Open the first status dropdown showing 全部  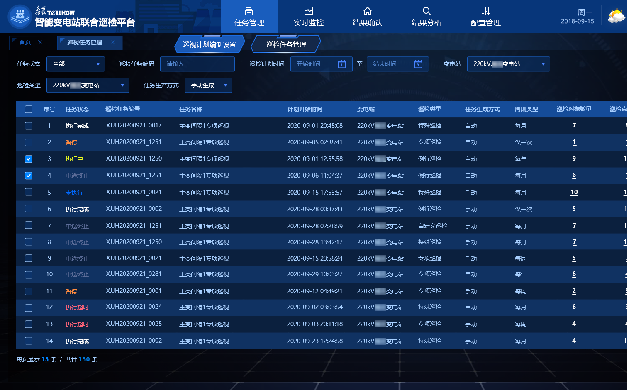click(76, 64)
